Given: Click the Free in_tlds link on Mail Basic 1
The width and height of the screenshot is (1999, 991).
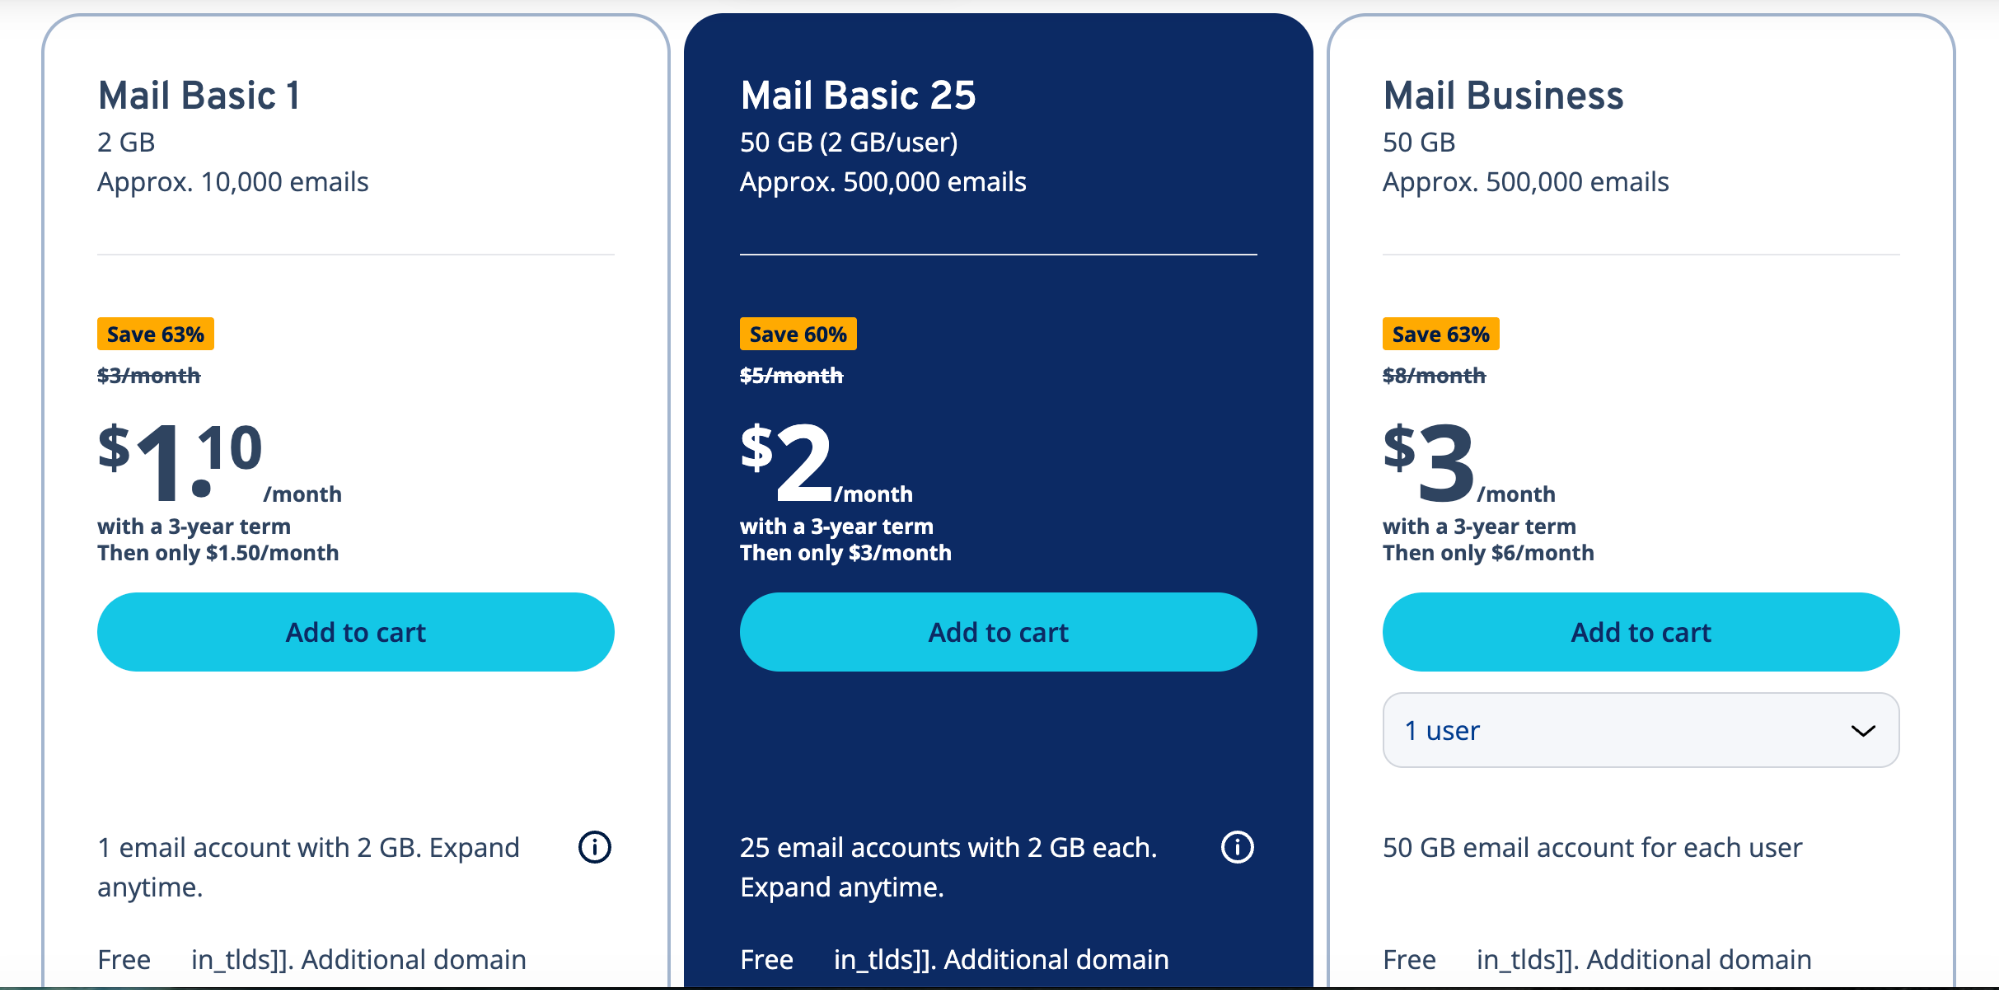Looking at the screenshot, I should pyautogui.click(x=234, y=959).
